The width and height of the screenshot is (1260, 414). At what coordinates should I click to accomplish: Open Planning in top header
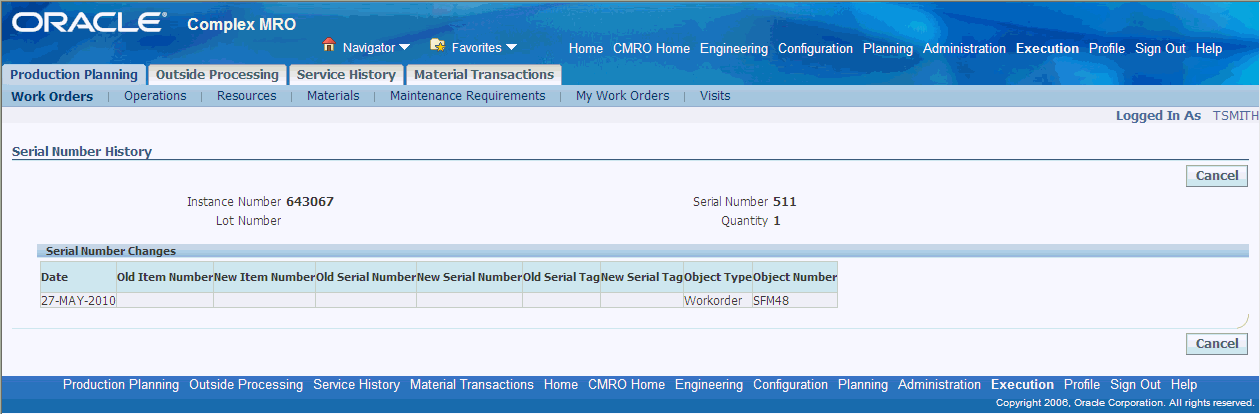click(888, 48)
